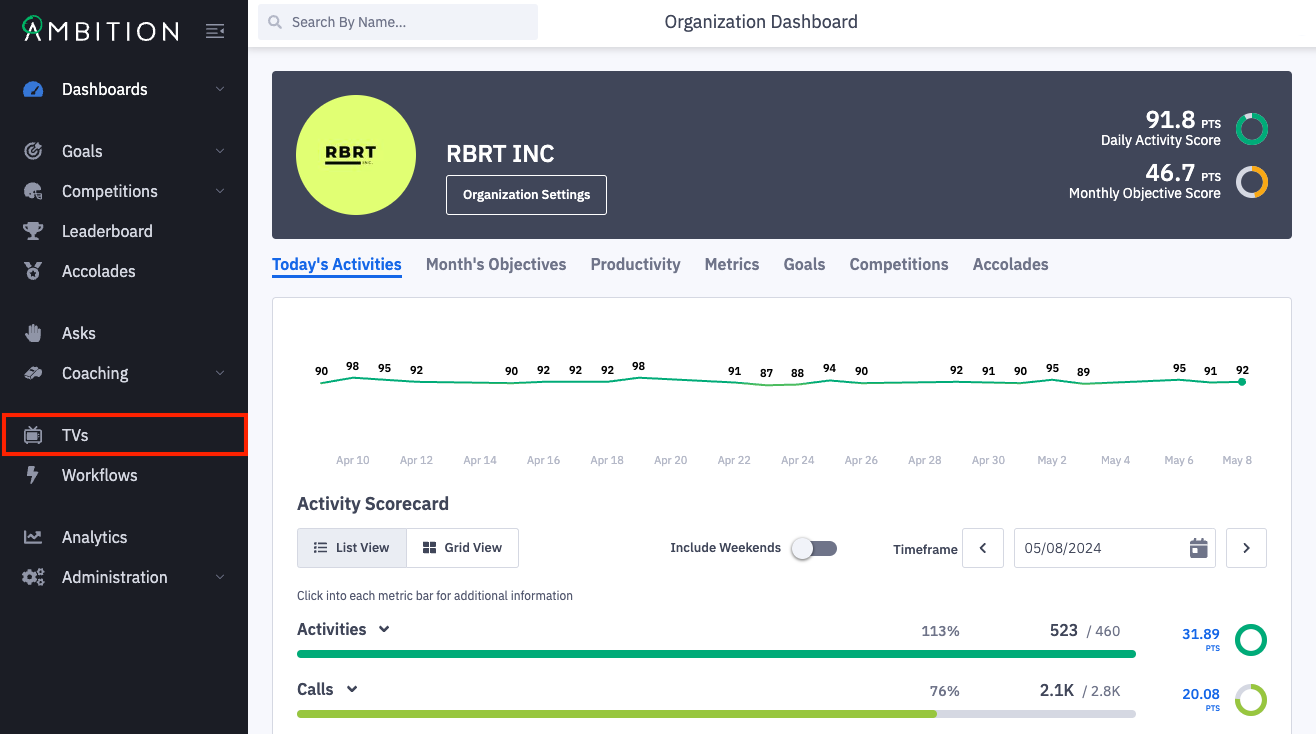Image resolution: width=1316 pixels, height=734 pixels.
Task: Select the List View option
Action: (351, 548)
